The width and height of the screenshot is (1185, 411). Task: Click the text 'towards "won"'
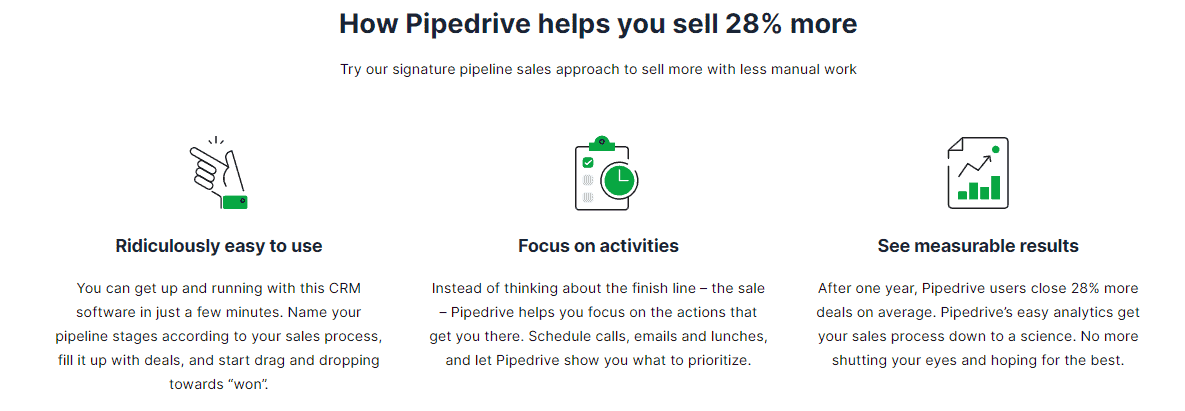219,384
